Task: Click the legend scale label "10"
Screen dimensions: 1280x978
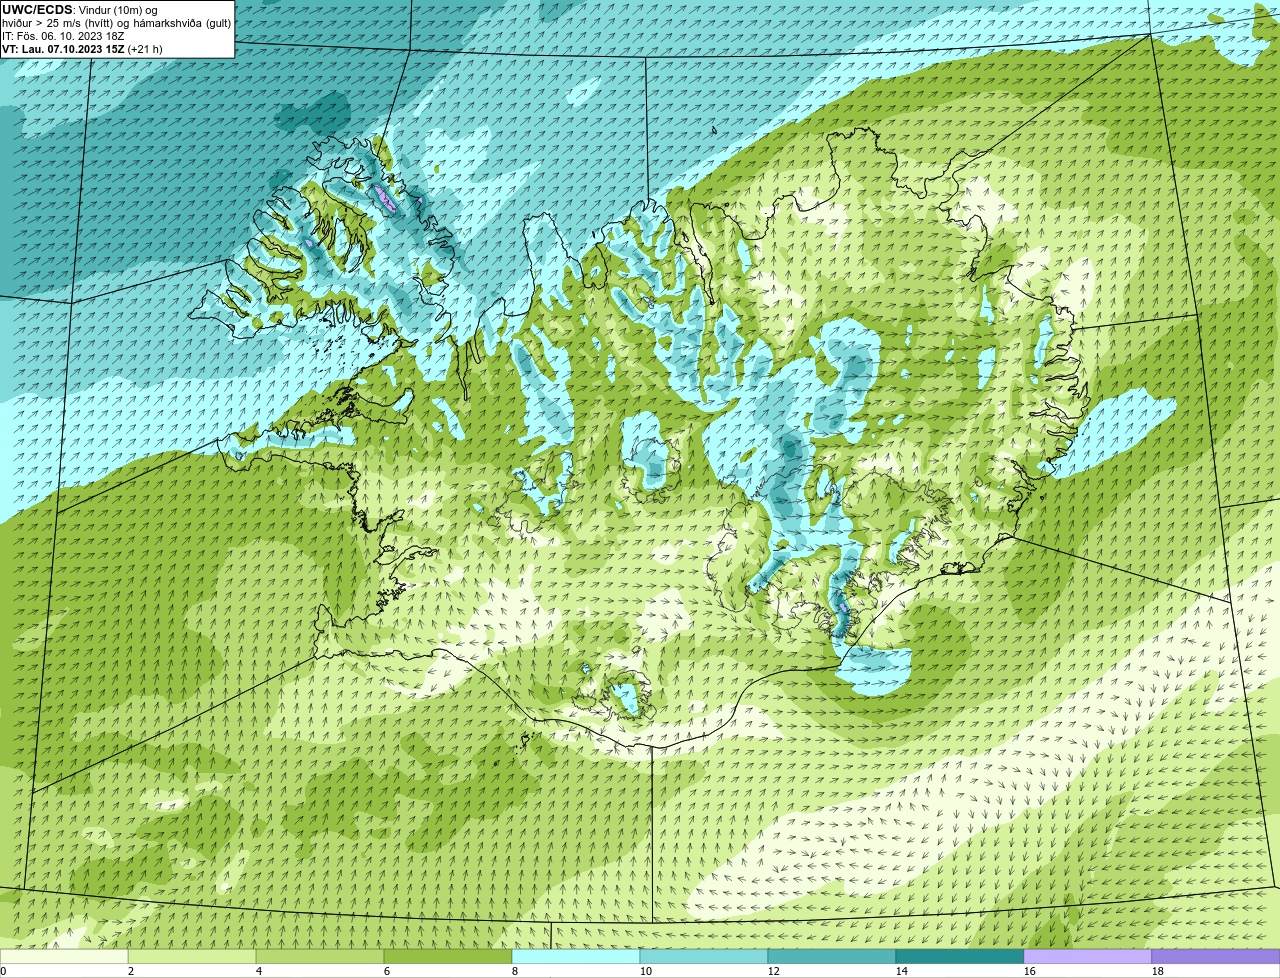Action: click(x=646, y=971)
